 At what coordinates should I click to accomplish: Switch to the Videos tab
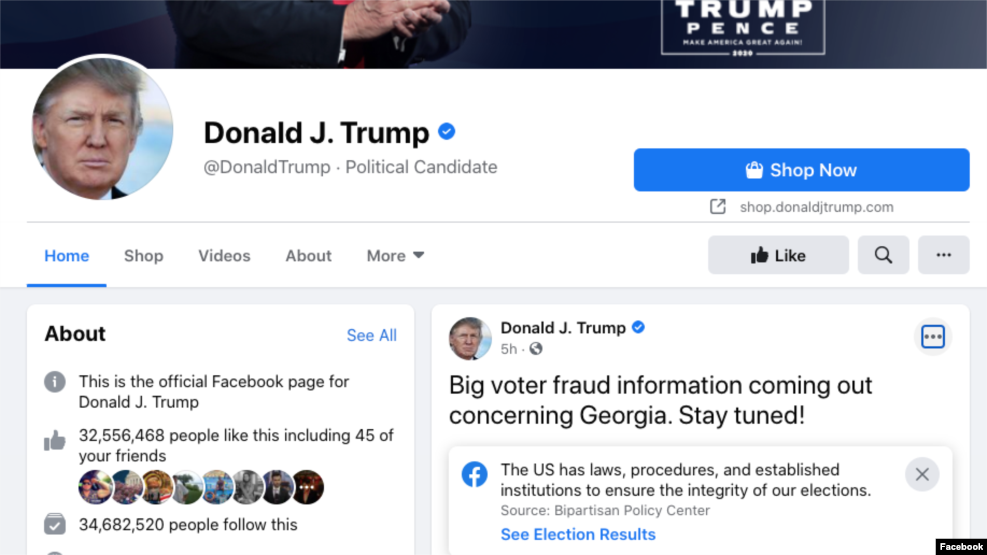coord(224,255)
